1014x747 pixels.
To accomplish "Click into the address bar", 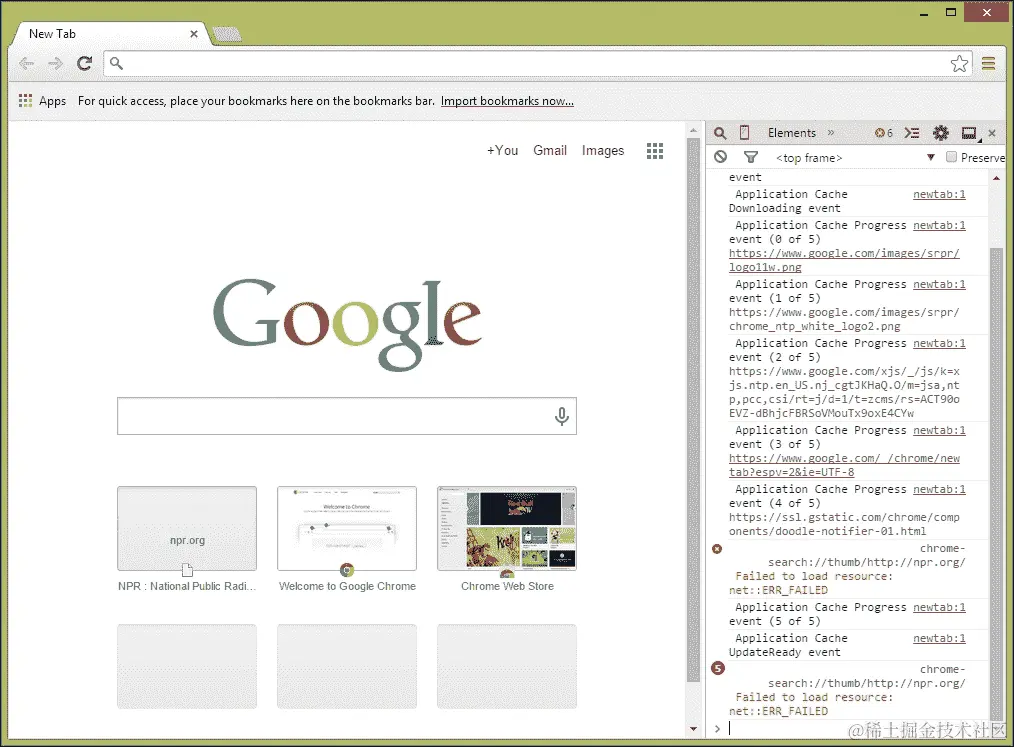I will 537,63.
